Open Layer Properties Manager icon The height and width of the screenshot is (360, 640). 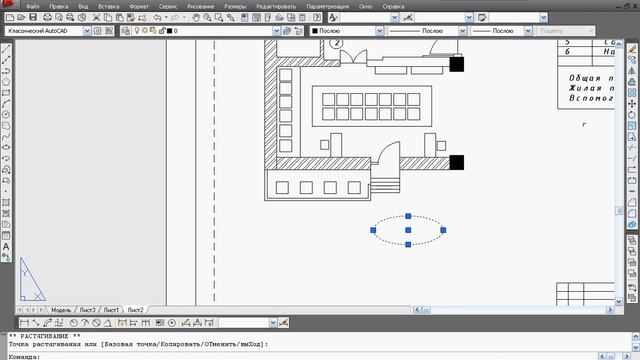pos(126,31)
